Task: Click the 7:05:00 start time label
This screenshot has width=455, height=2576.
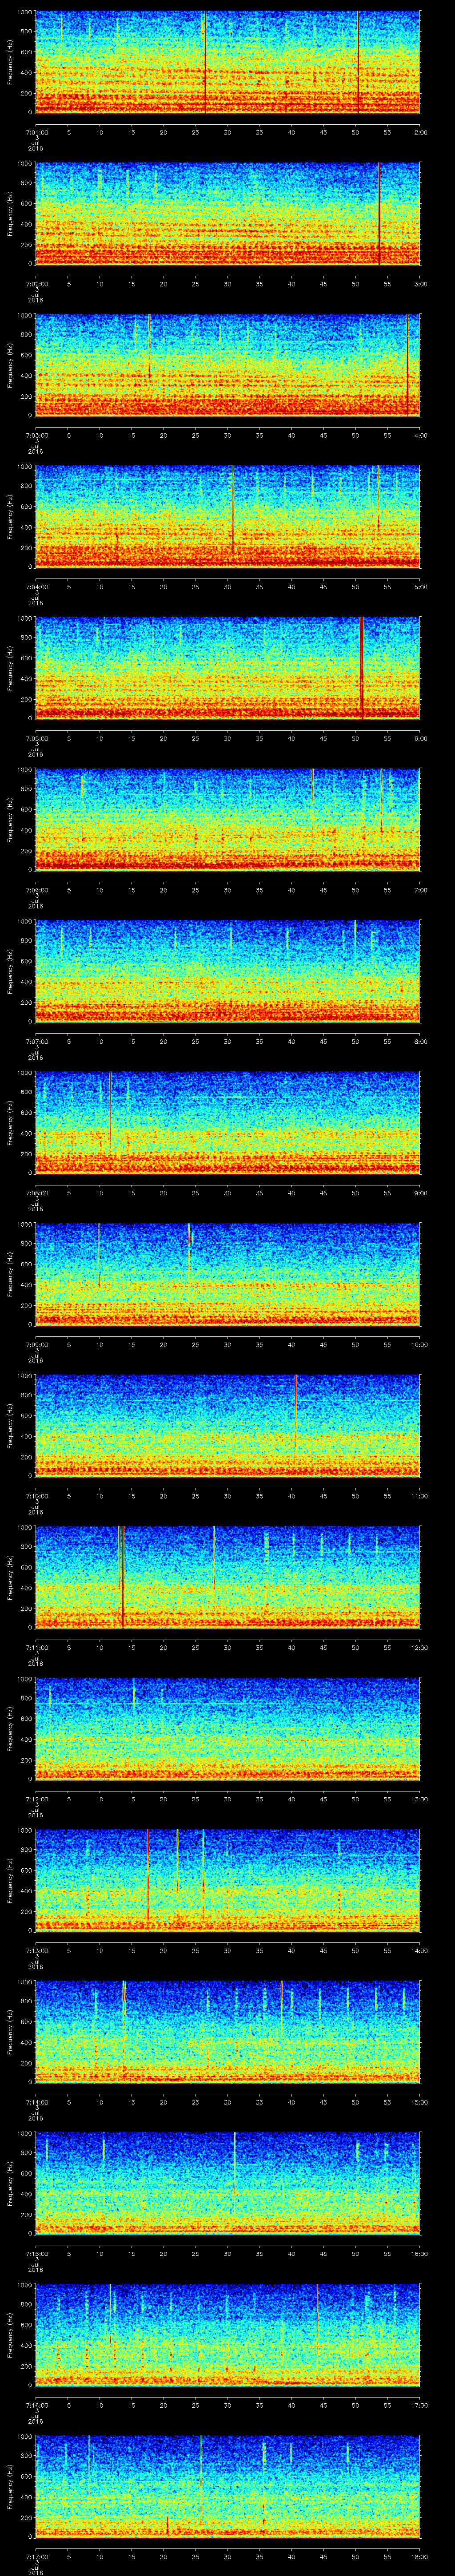Action: [36, 738]
